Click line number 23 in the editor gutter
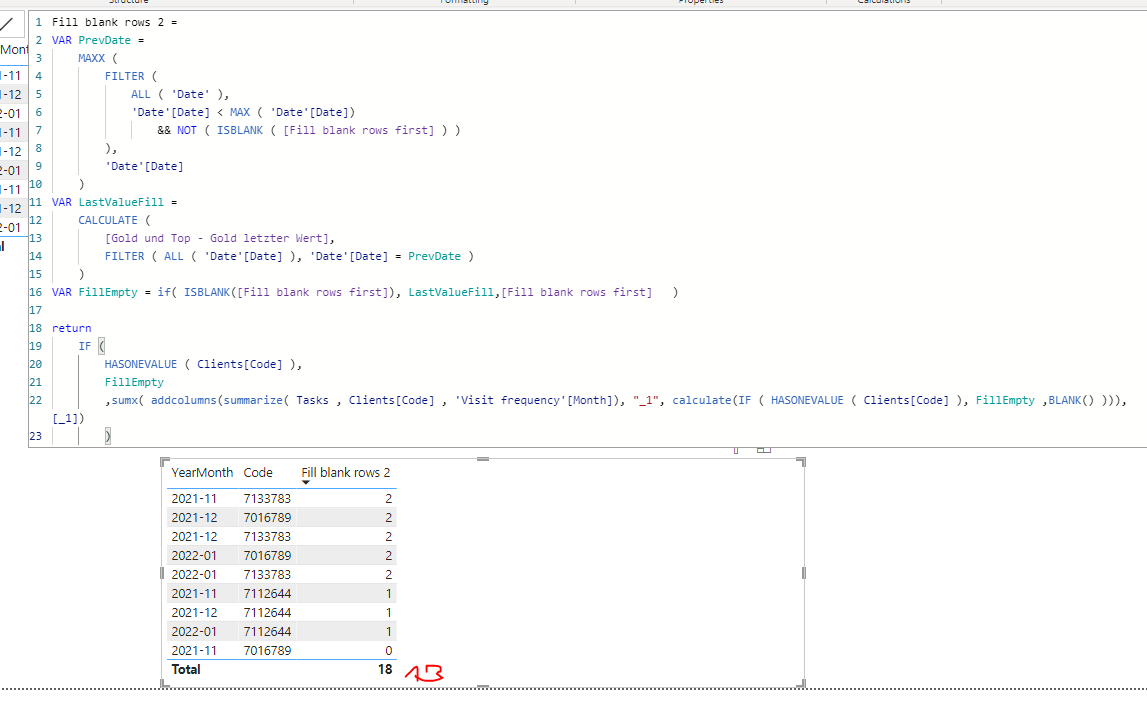1147x708 pixels. [35, 436]
